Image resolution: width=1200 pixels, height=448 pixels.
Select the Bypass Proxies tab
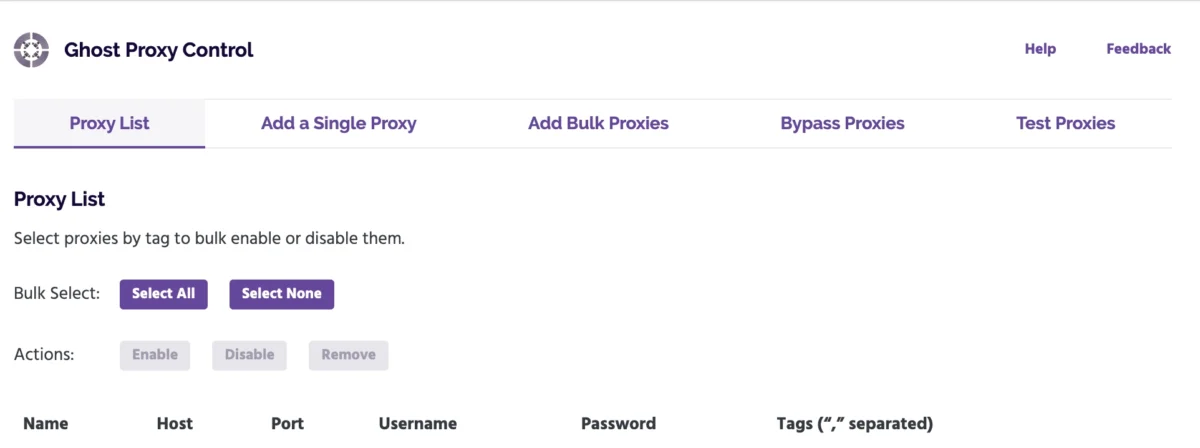pyautogui.click(x=842, y=124)
